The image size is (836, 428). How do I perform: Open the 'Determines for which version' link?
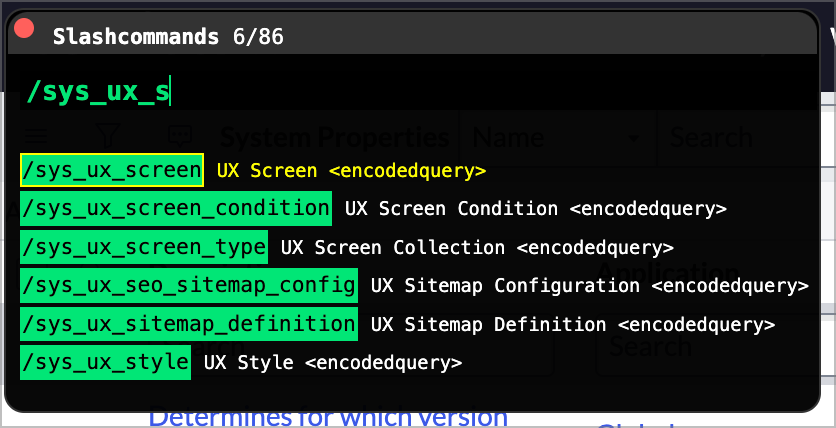tap(328, 417)
